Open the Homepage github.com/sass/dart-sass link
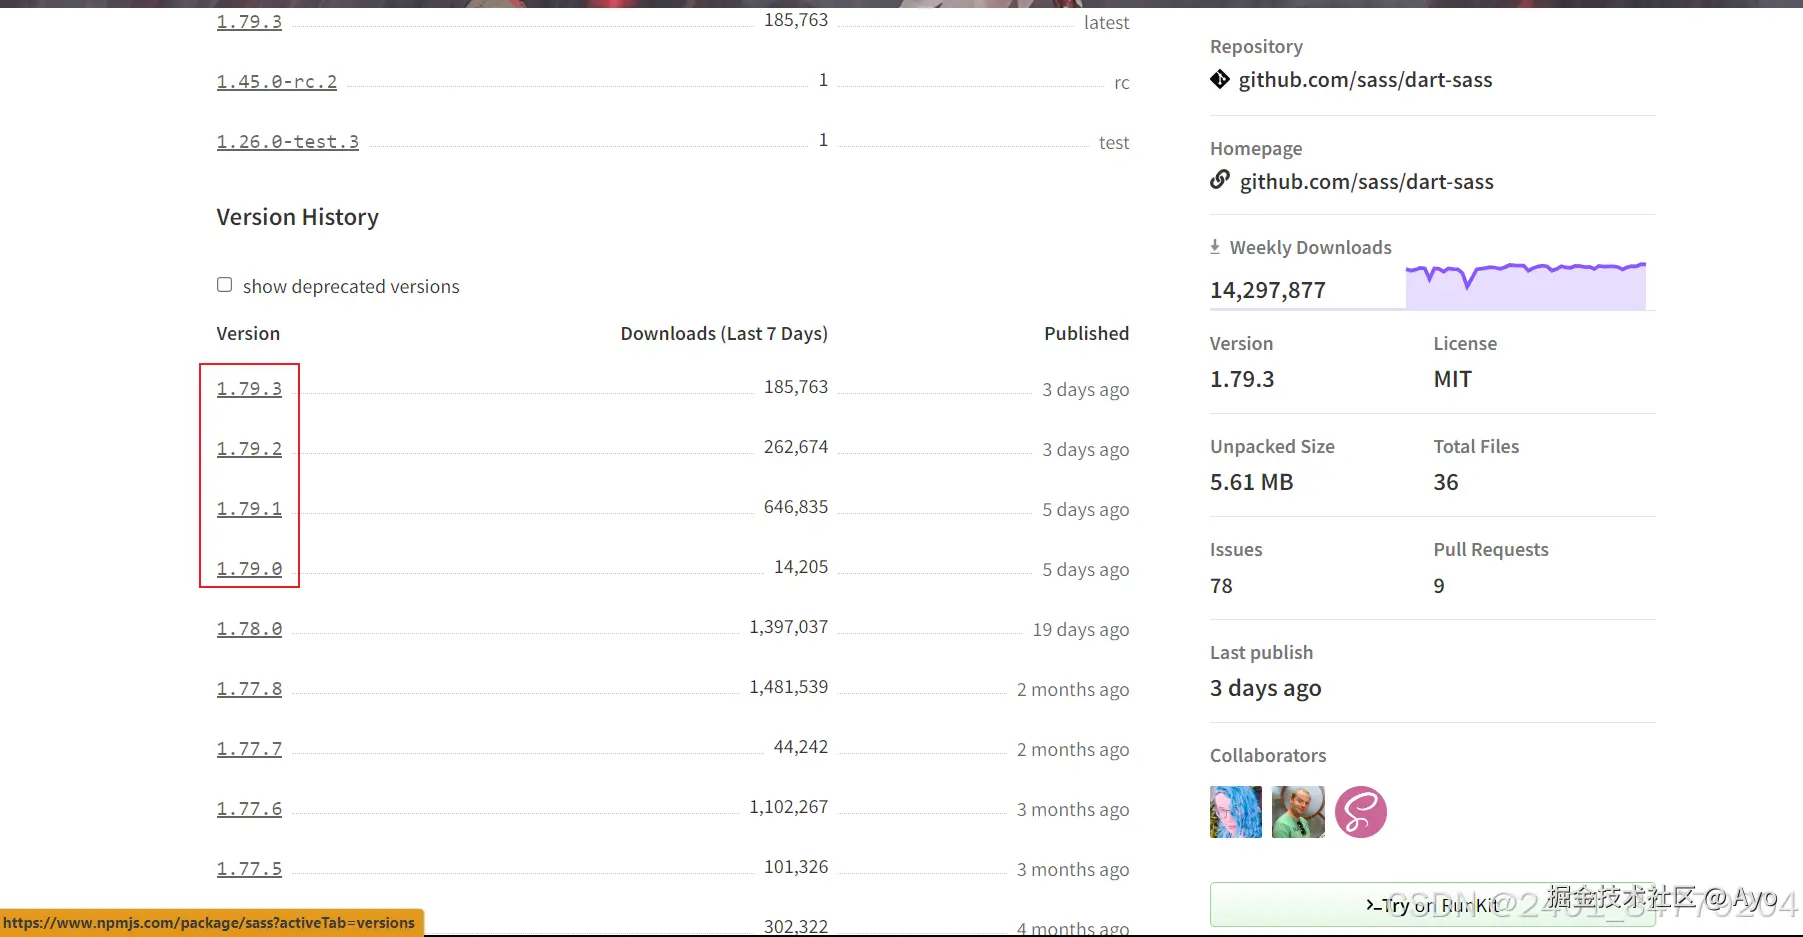 point(1366,182)
